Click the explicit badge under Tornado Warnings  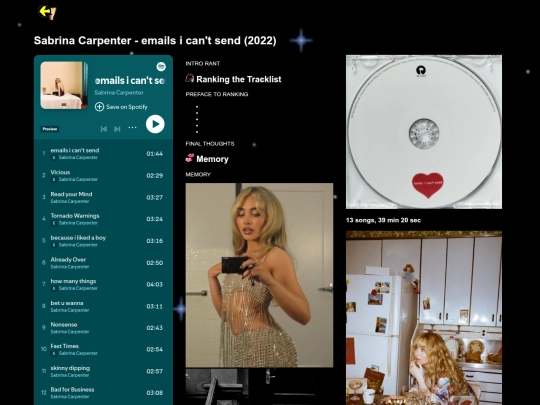(54, 223)
